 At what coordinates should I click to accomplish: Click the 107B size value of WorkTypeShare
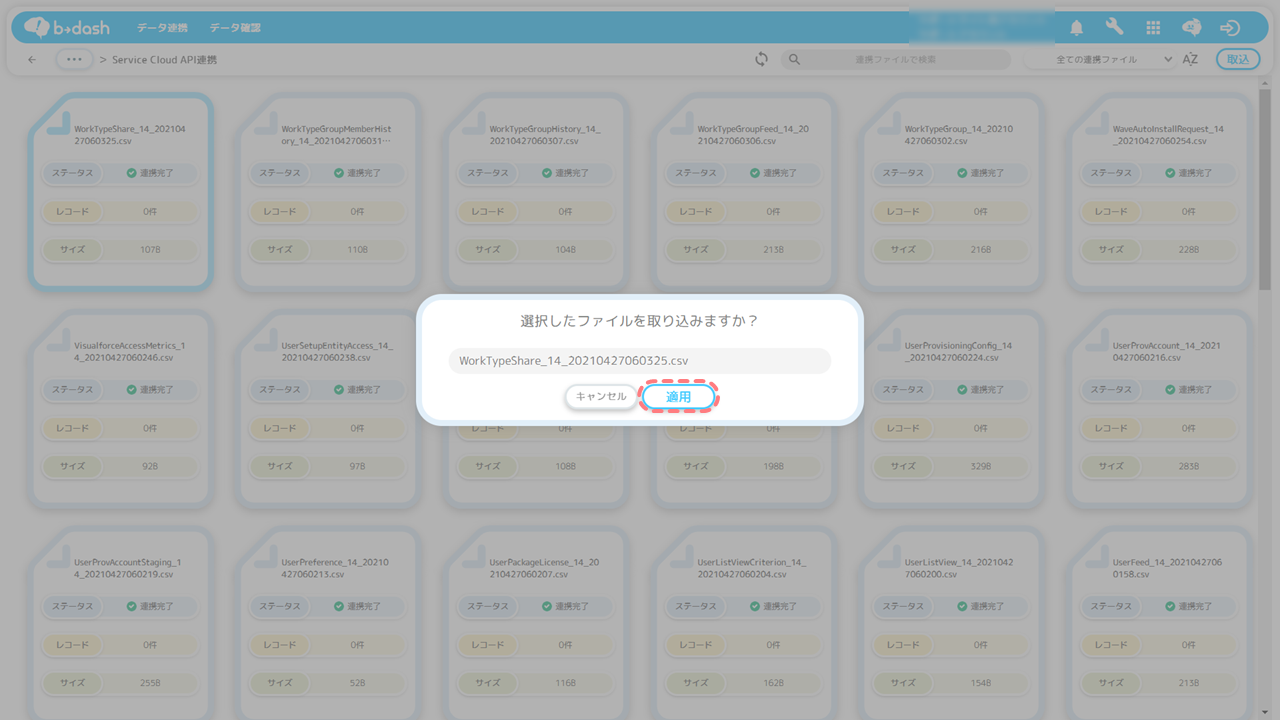tap(149, 250)
